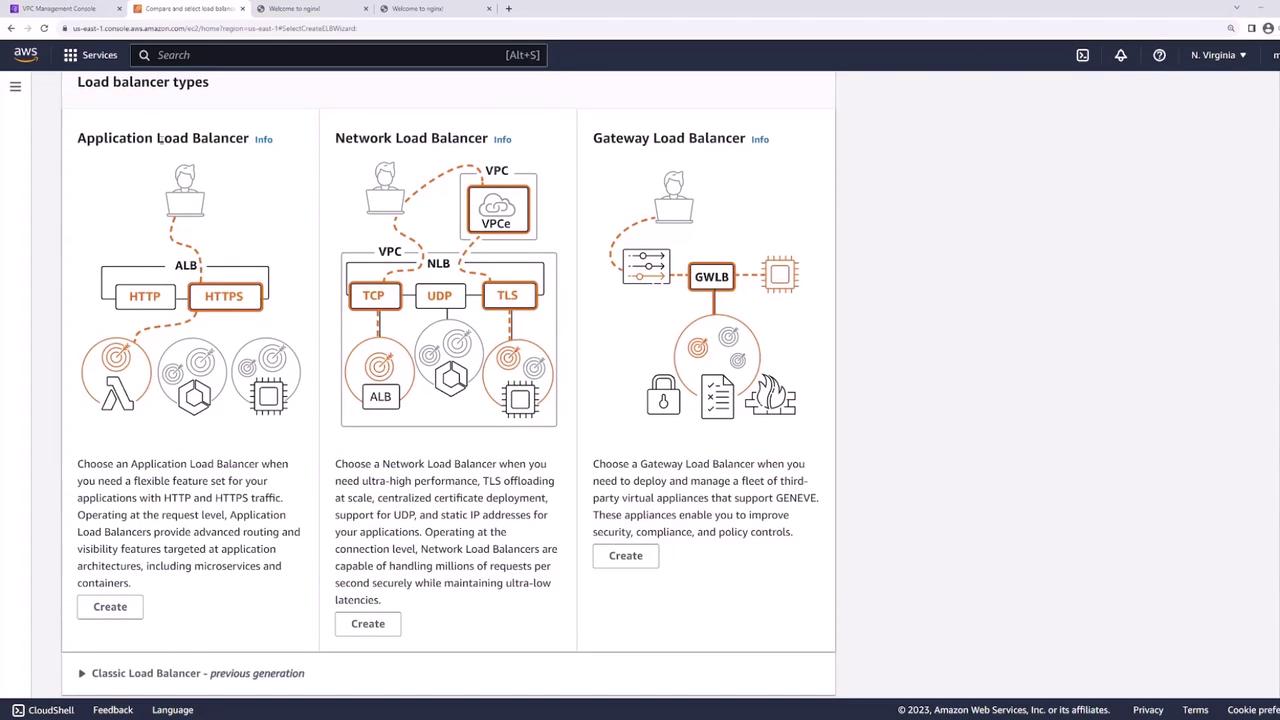Close the Compare and select load balancer tab
The height and width of the screenshot is (720, 1280).
pyautogui.click(x=242, y=9)
